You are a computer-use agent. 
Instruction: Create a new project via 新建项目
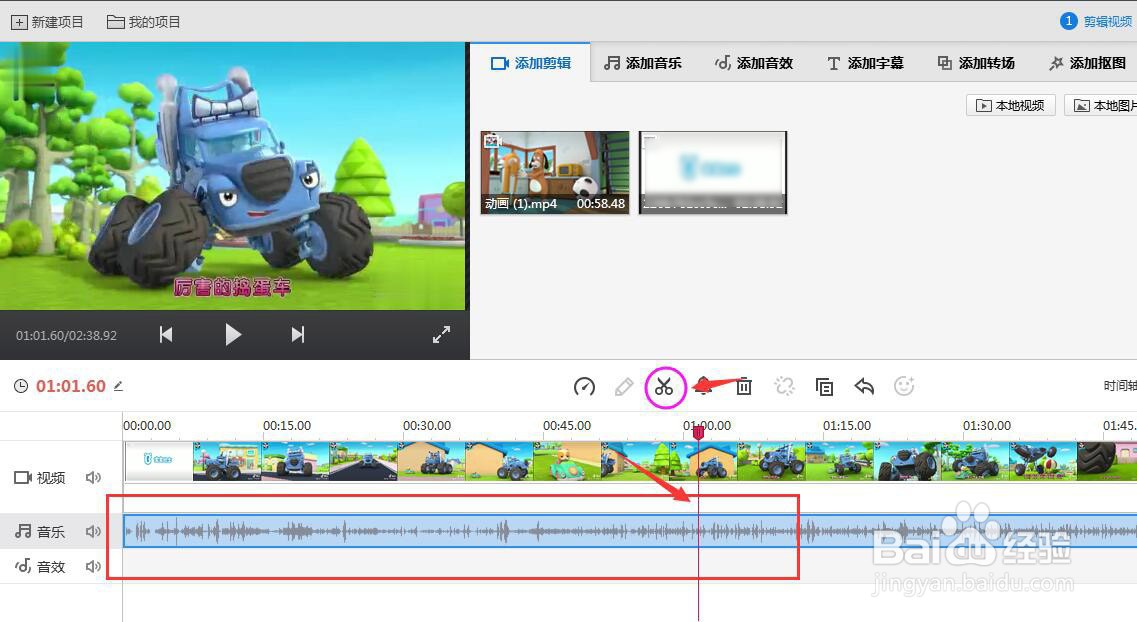coord(47,22)
